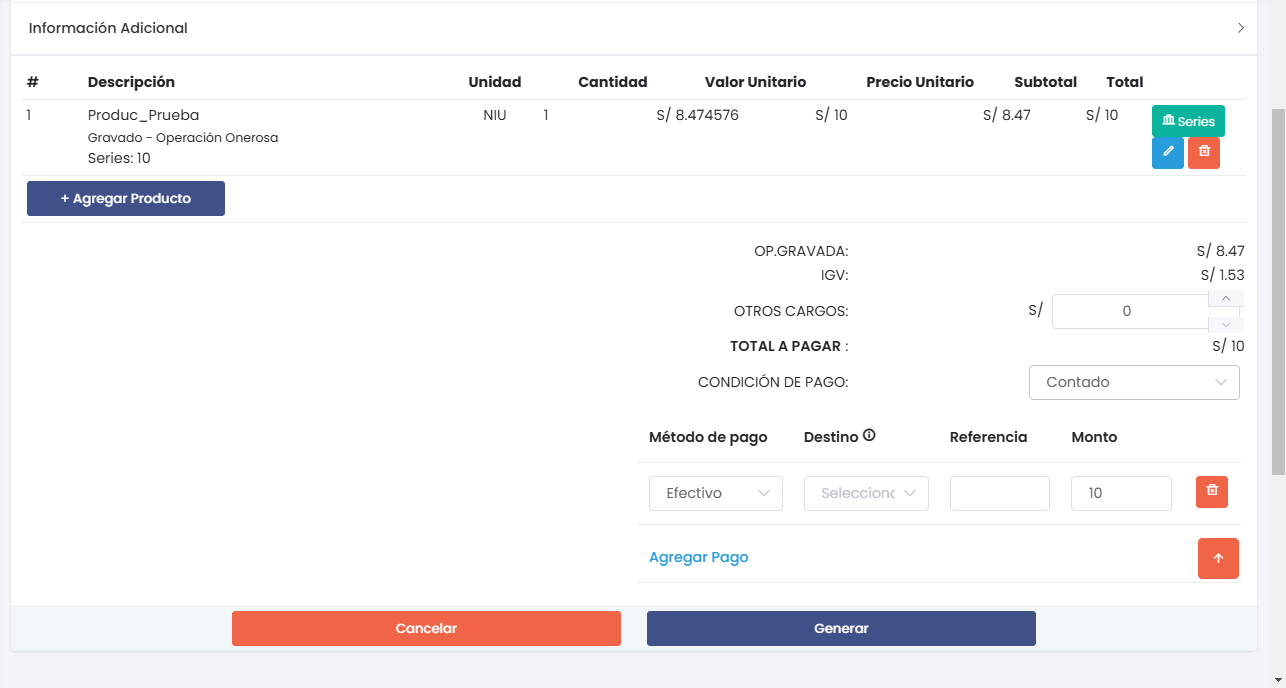
Task: Delete Produc_Prueba using trash icon
Action: pyautogui.click(x=1204, y=152)
